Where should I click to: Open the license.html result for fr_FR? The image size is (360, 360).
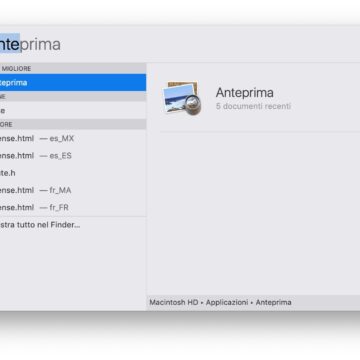(73, 208)
